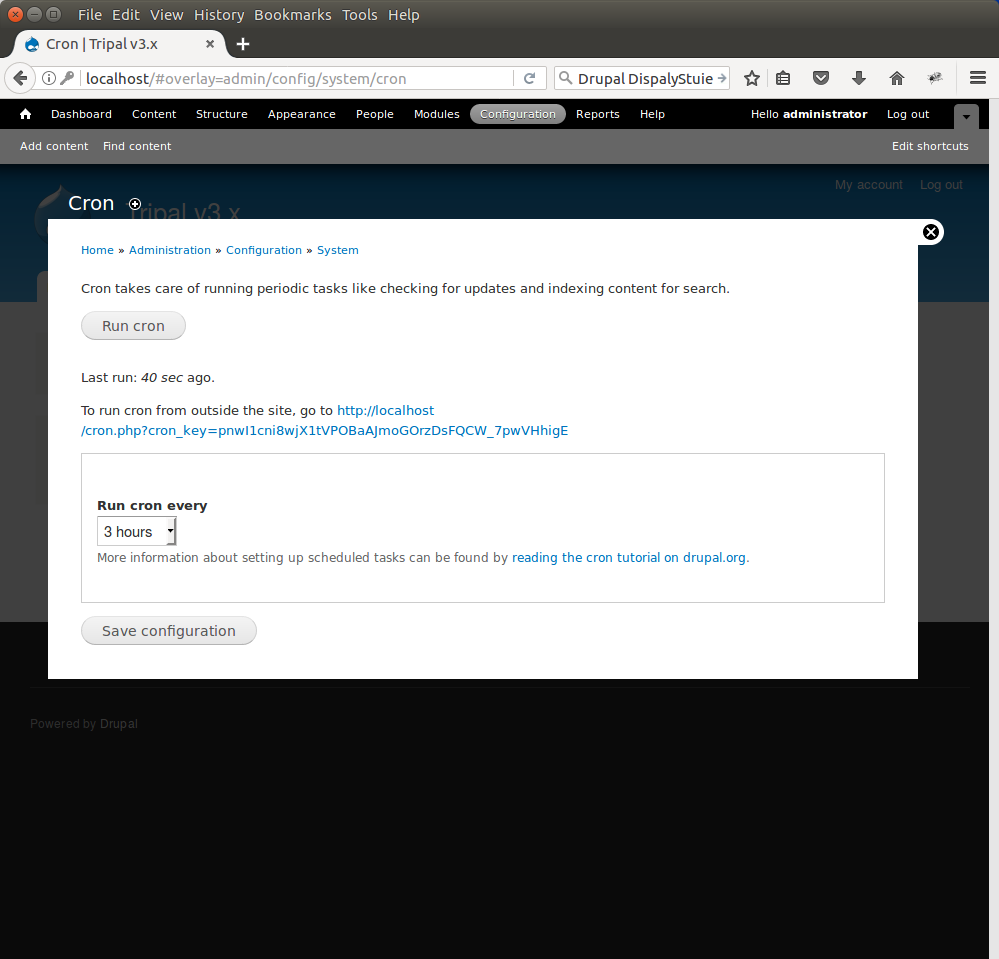The width and height of the screenshot is (999, 959).
Task: Click into the URL address bar
Action: click(300, 78)
